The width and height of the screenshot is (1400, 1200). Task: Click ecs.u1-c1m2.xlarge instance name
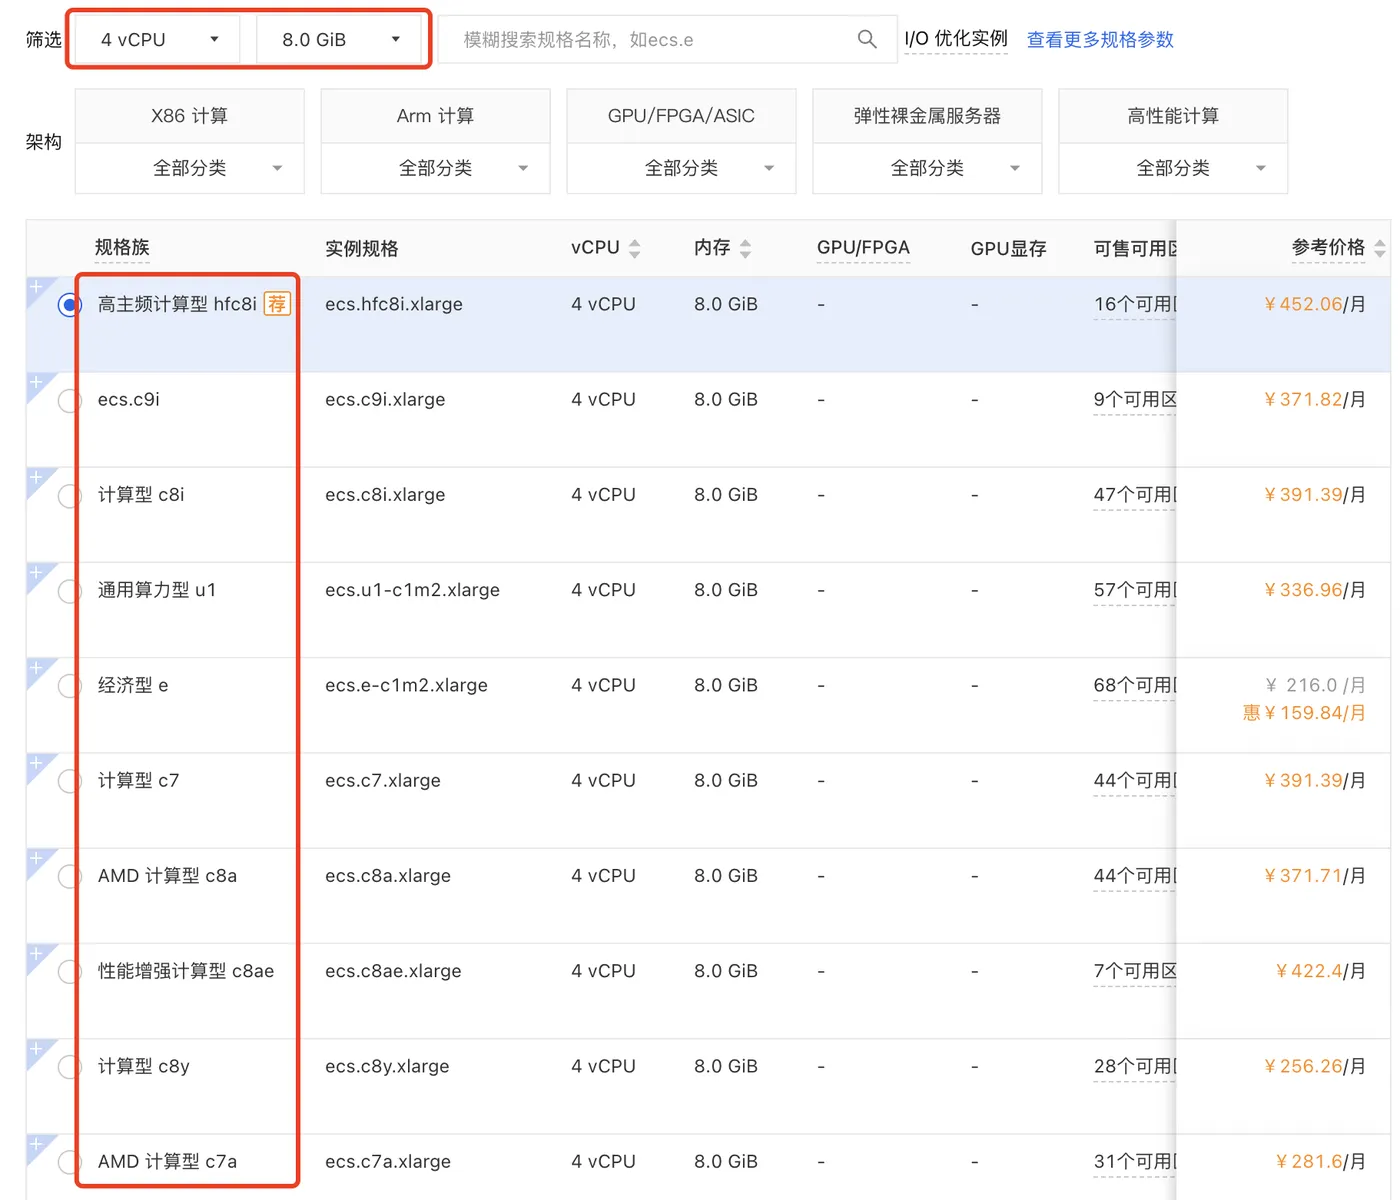[x=412, y=590]
